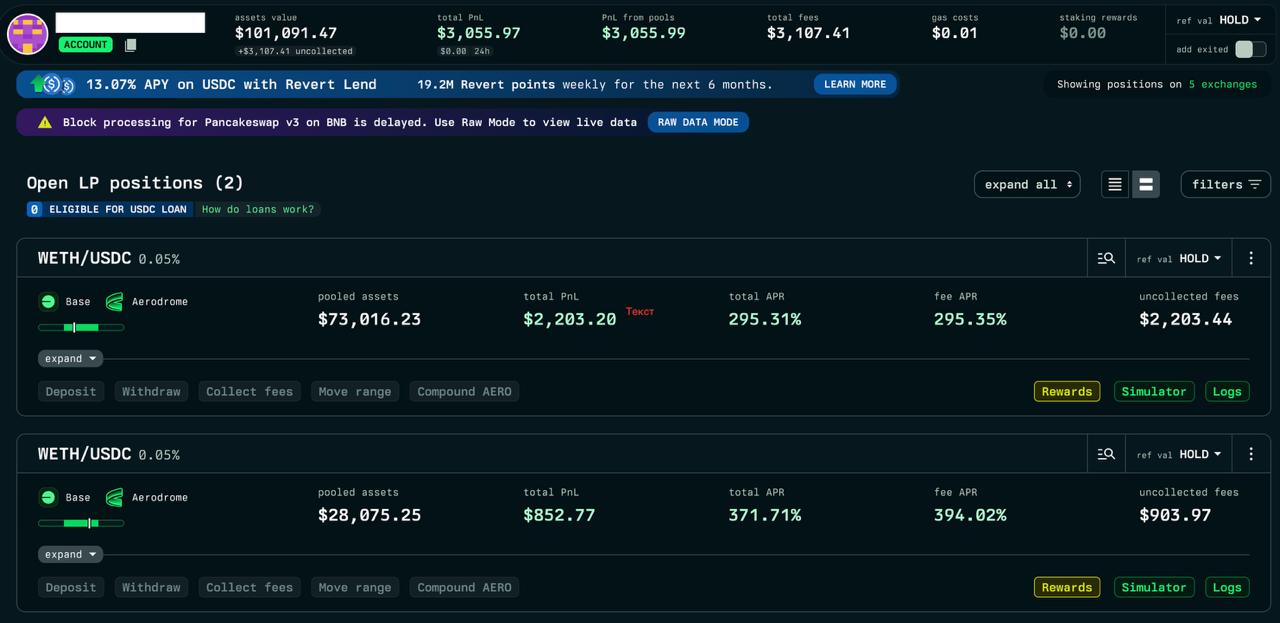
Task: Open position details search icon, second WETH/USDC
Action: click(x=1106, y=454)
